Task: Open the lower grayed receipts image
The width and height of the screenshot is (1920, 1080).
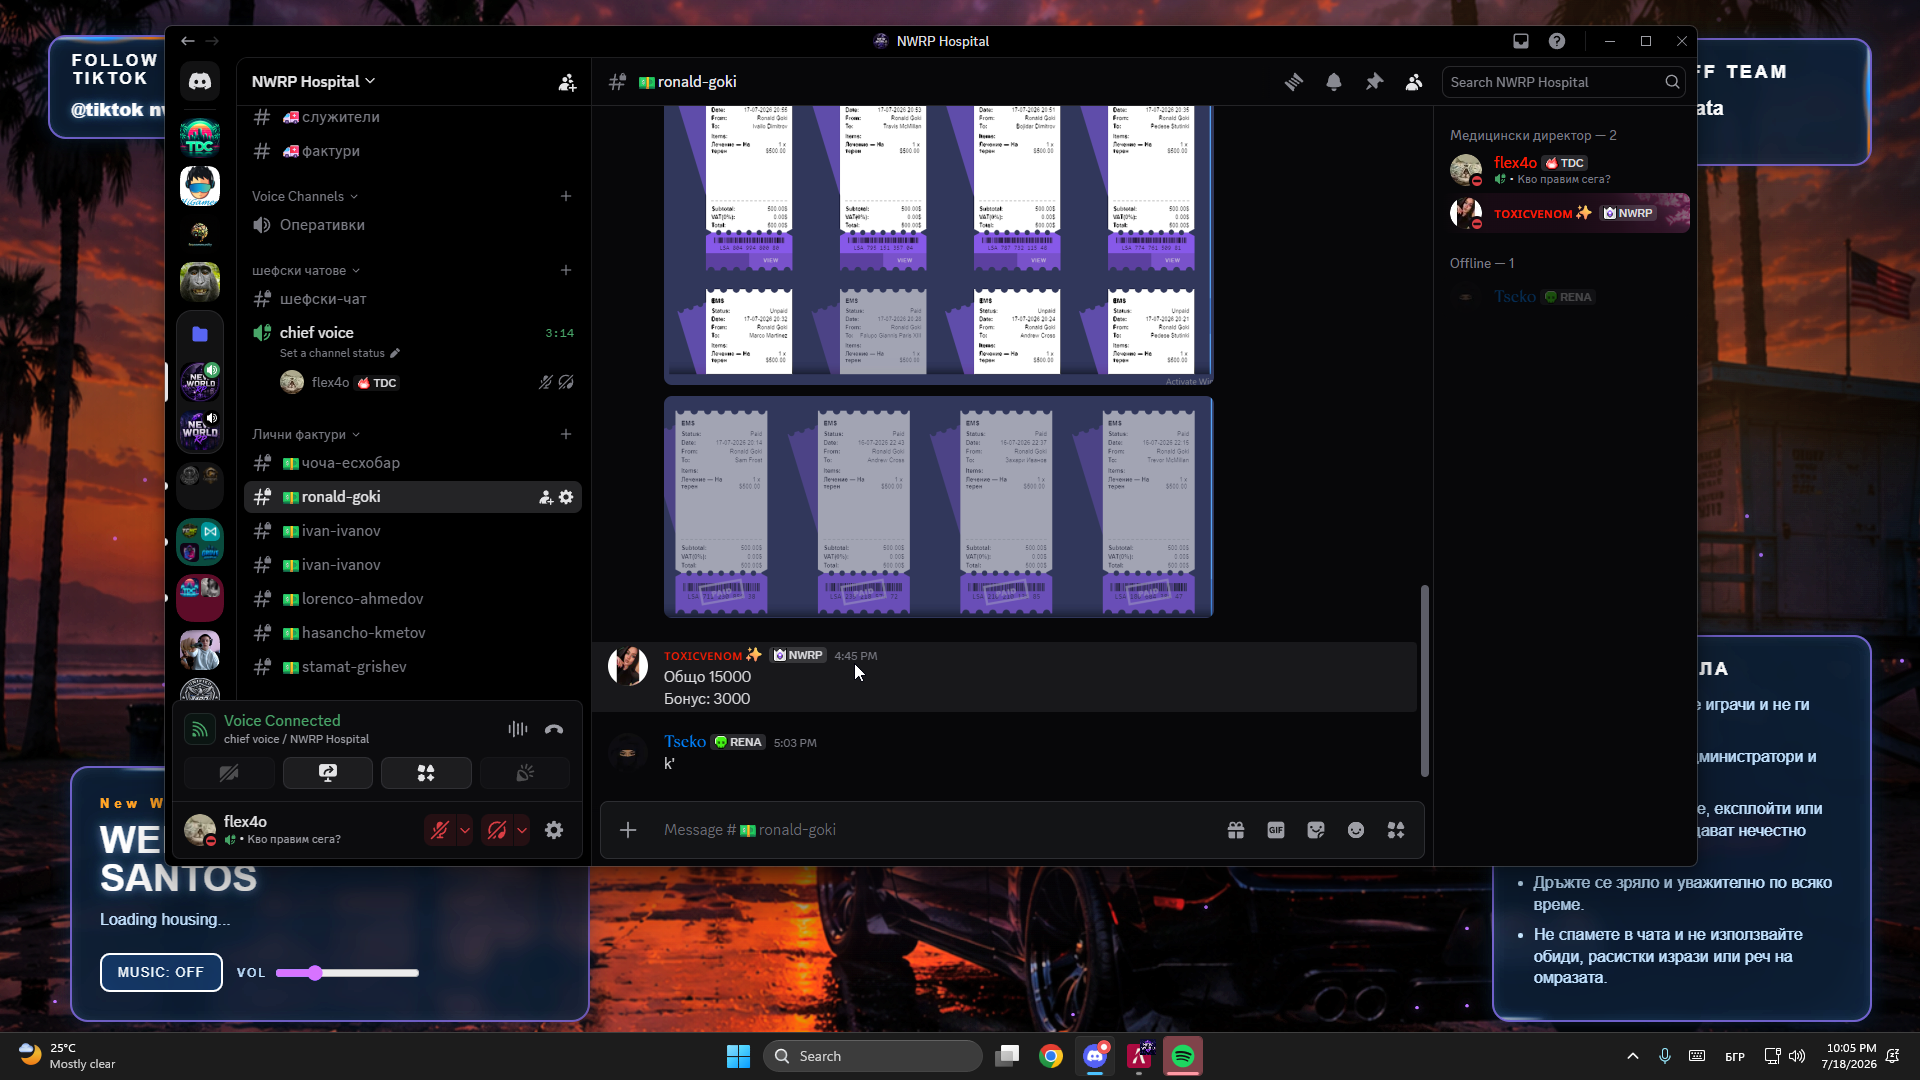Action: (939, 507)
